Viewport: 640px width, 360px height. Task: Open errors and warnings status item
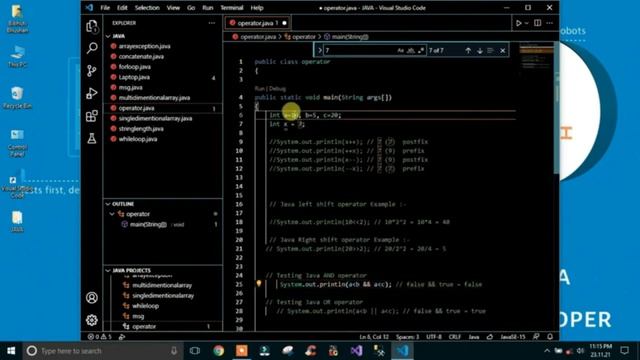point(100,337)
